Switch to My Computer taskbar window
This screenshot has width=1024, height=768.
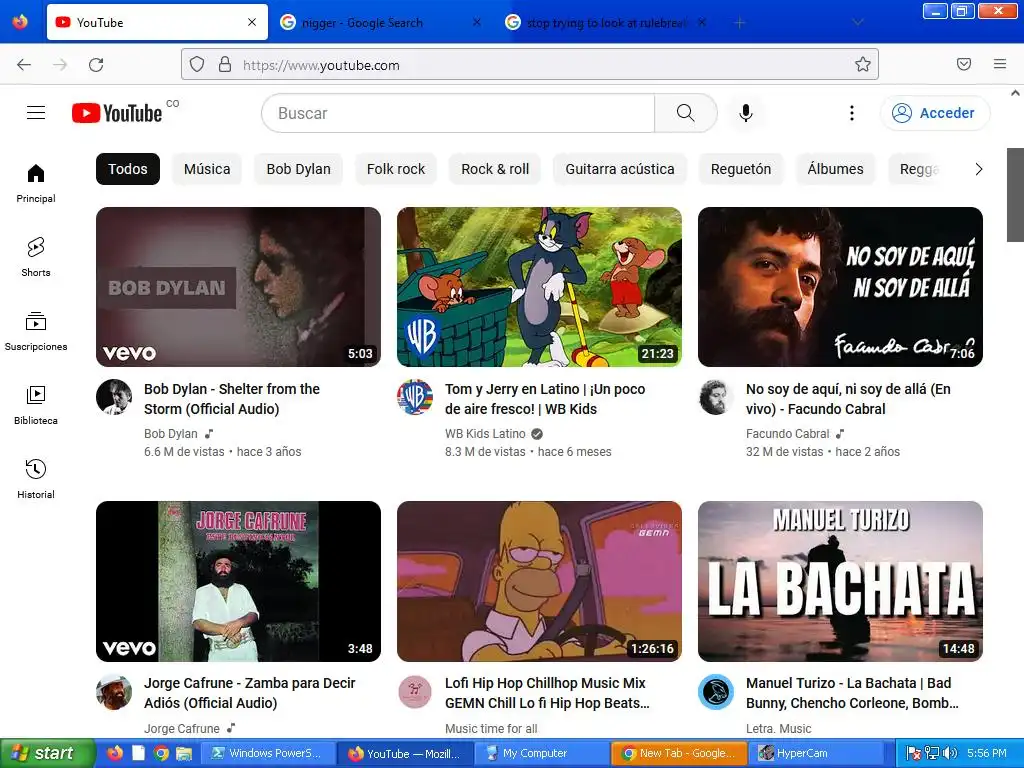click(541, 753)
